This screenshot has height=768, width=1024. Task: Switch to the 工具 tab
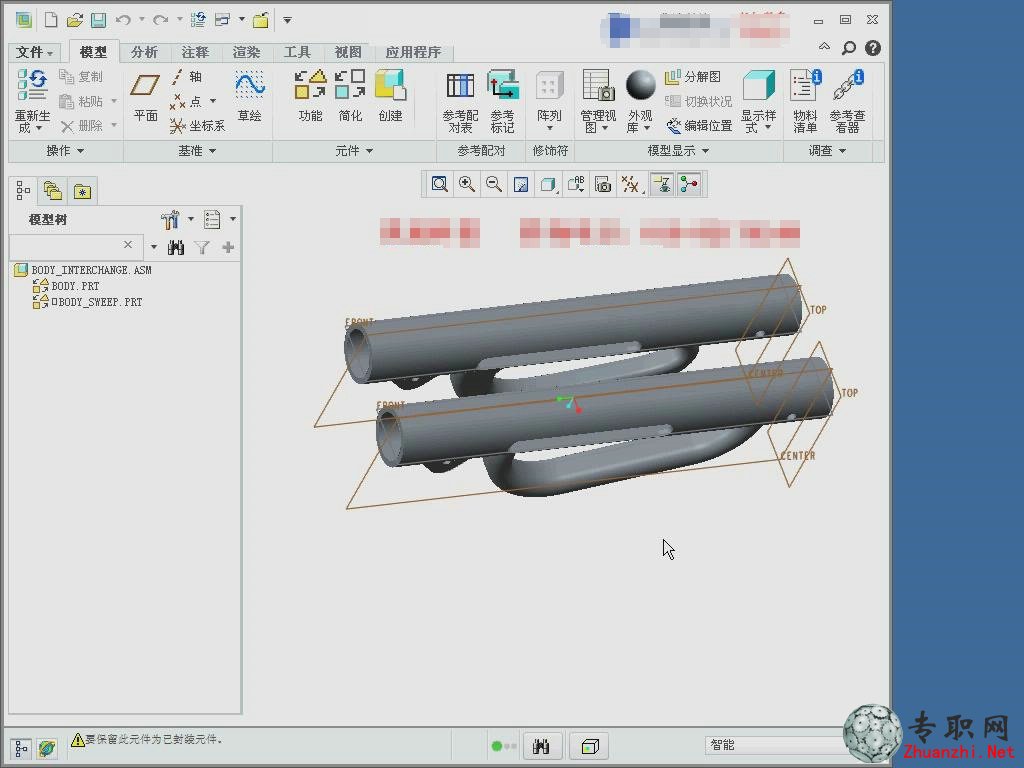pos(296,52)
